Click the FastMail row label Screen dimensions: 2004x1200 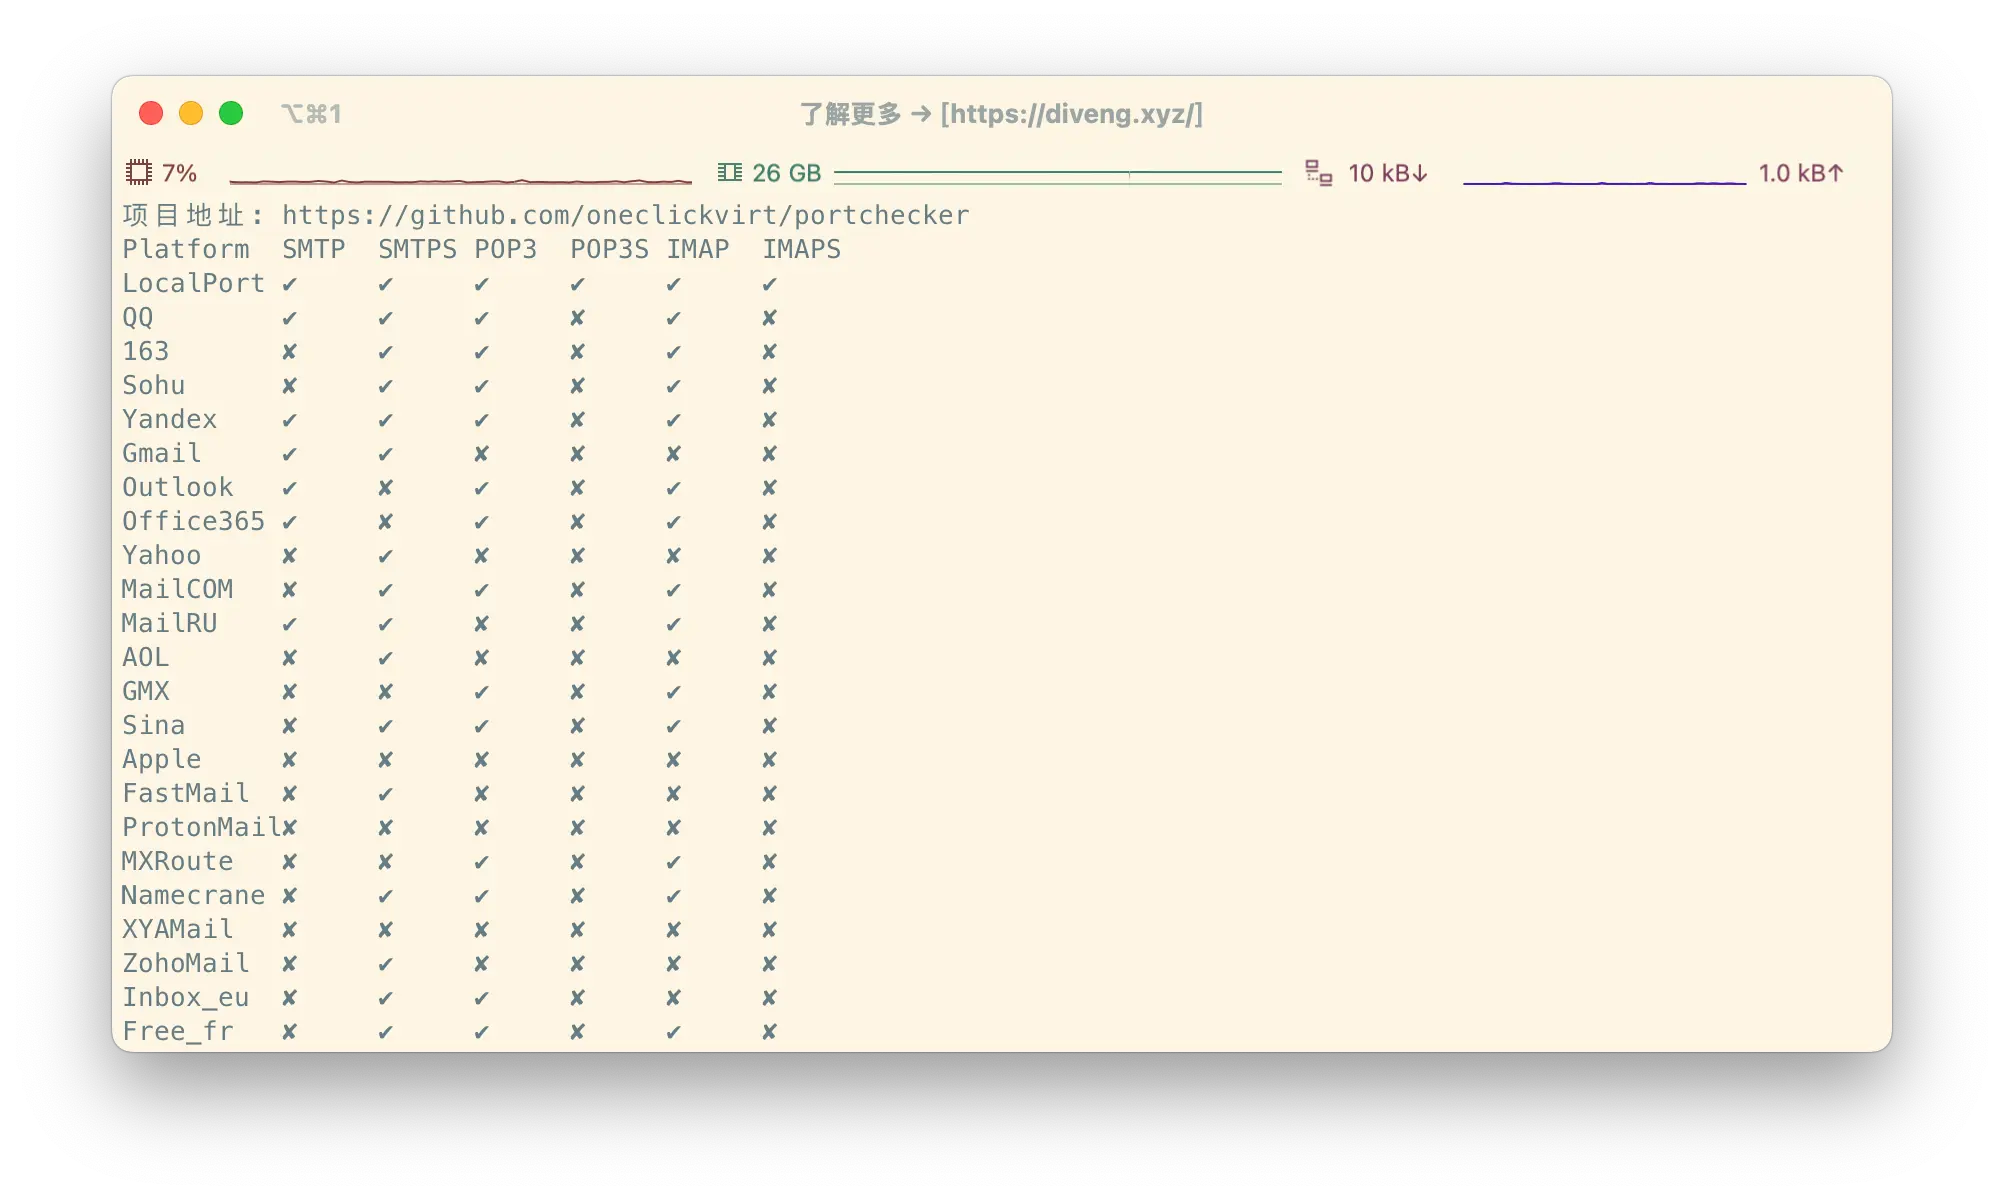186,793
